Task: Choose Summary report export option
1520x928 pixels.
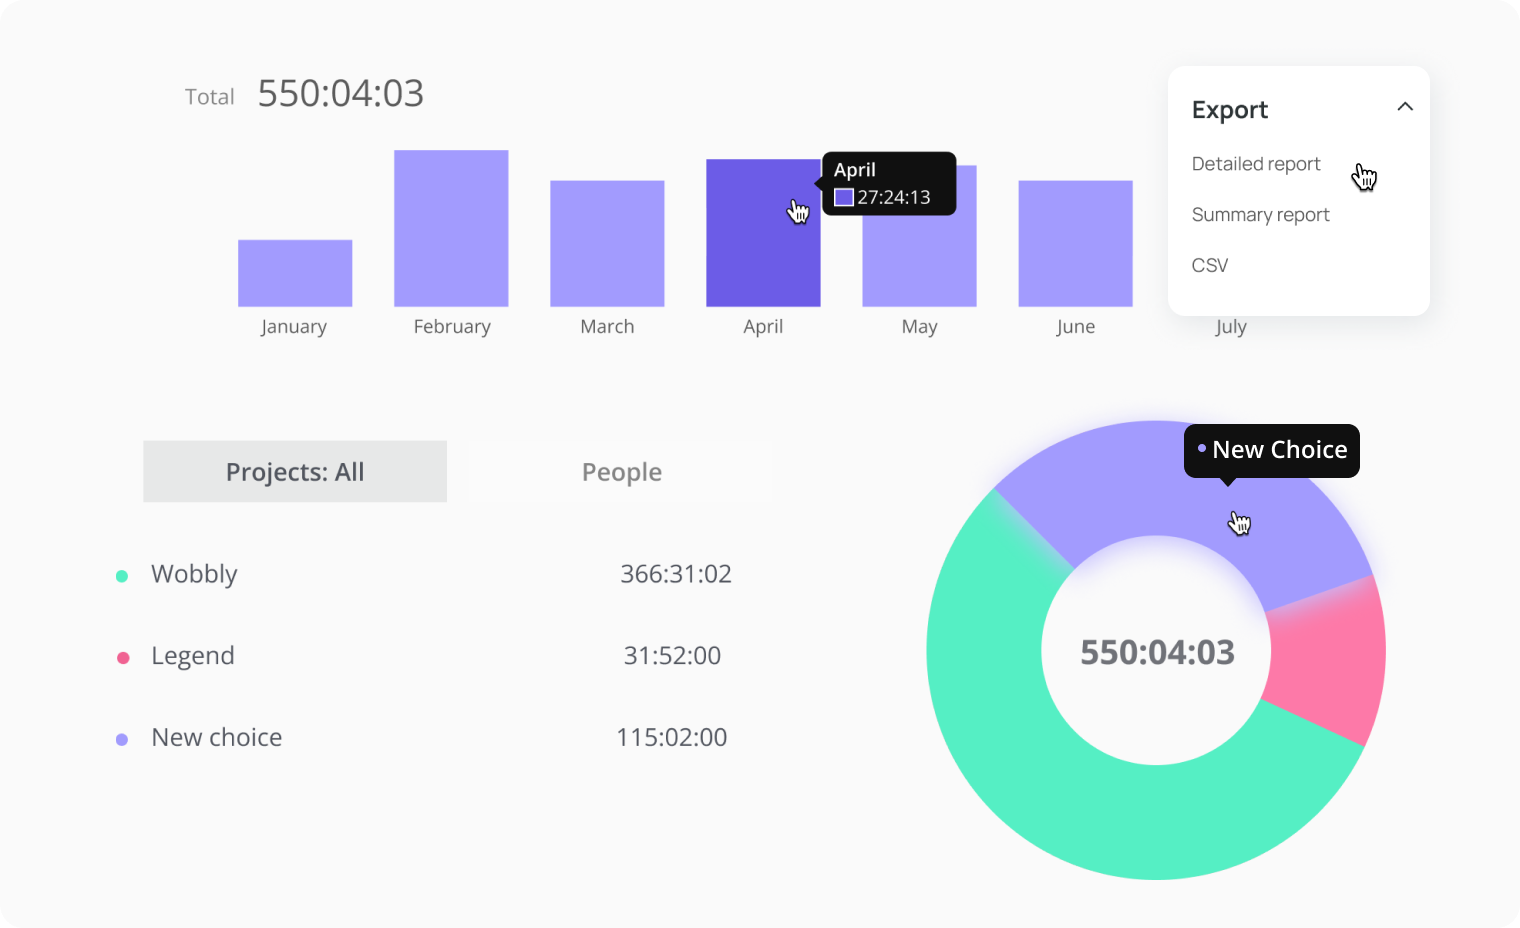Action: [1260, 214]
